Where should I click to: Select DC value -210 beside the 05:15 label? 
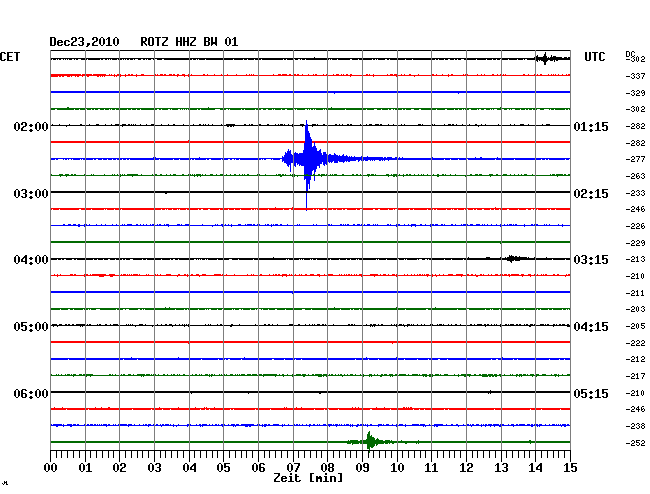coord(635,393)
